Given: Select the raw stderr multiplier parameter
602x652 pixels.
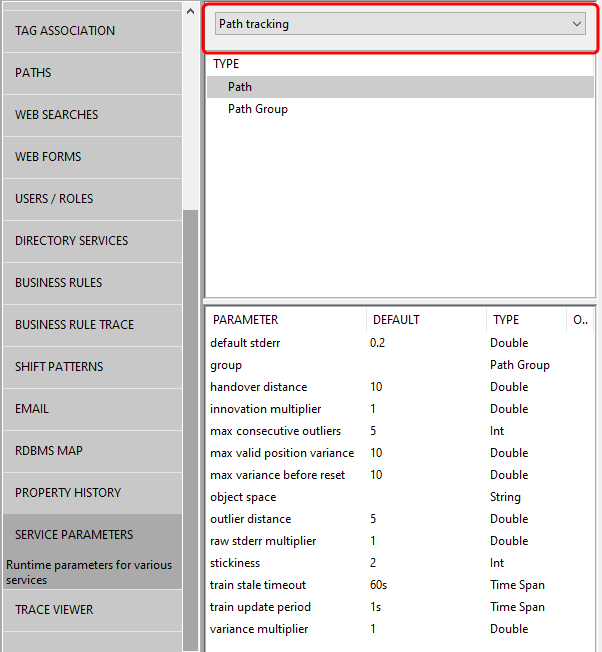Looking at the screenshot, I should coord(400,541).
